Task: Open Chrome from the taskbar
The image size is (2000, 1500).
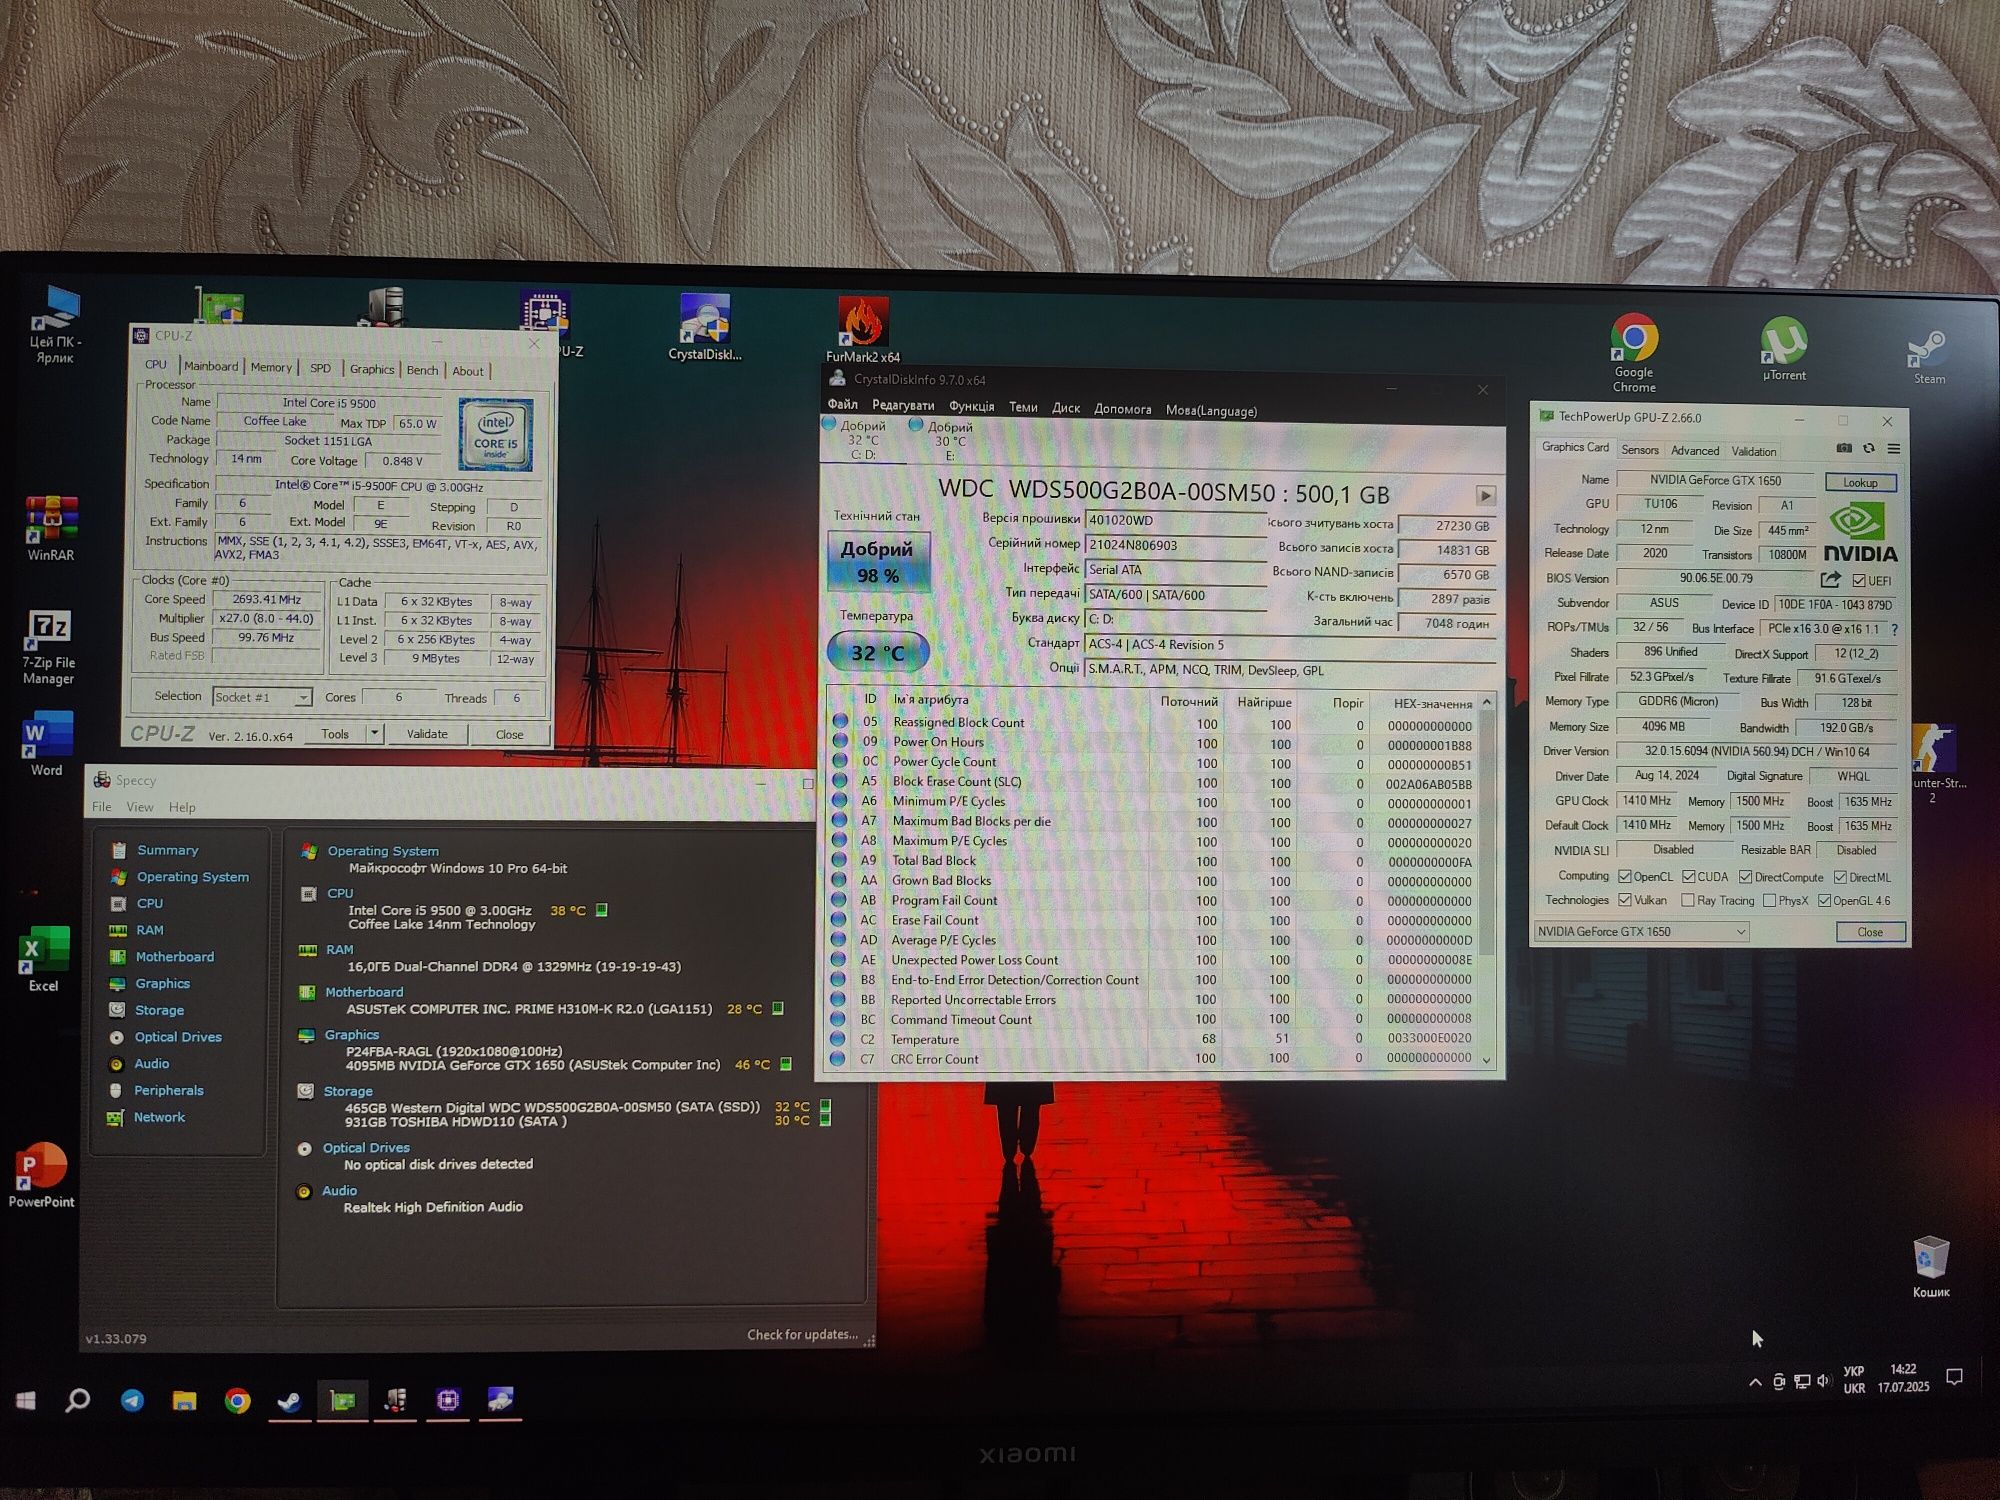Action: (x=237, y=1400)
